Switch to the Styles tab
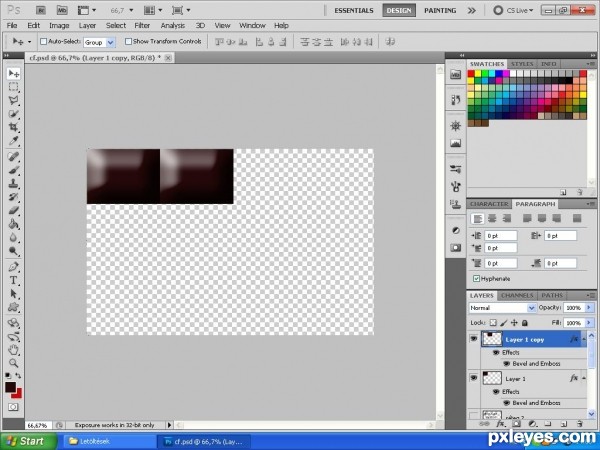Screen dimensions: 600x450 [522, 64]
